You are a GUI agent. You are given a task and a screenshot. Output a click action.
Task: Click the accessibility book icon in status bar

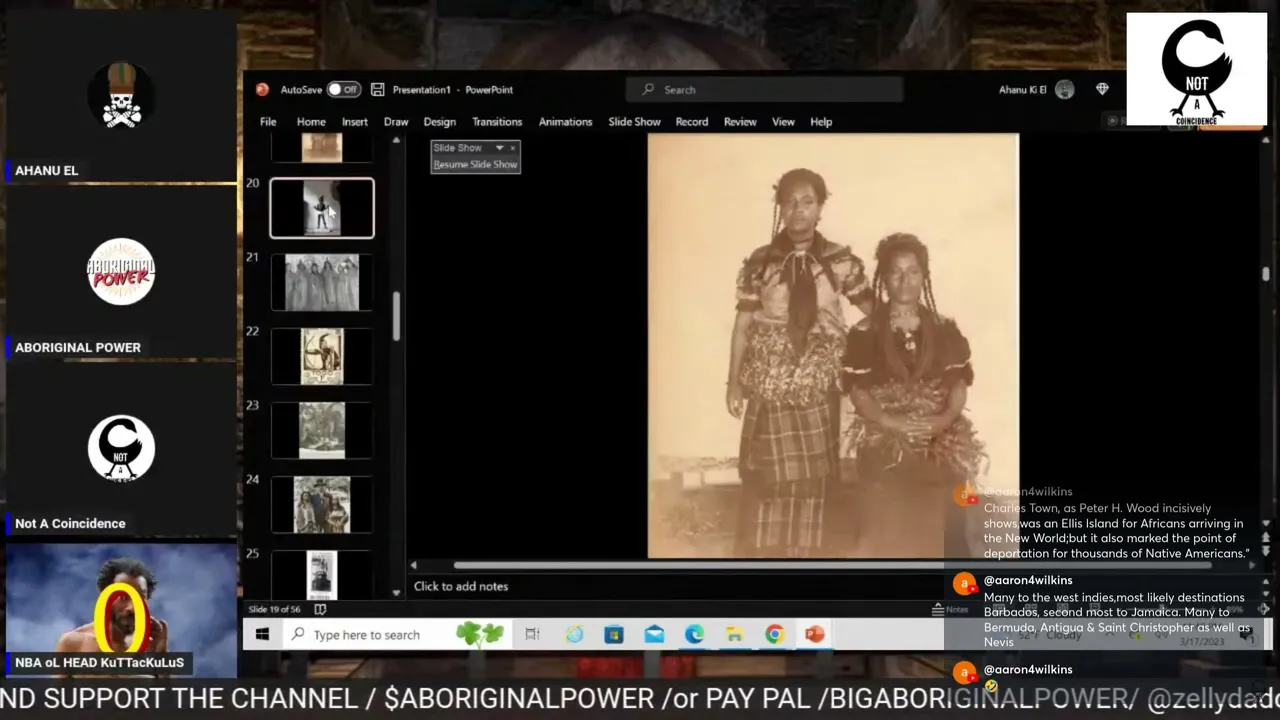click(x=320, y=609)
